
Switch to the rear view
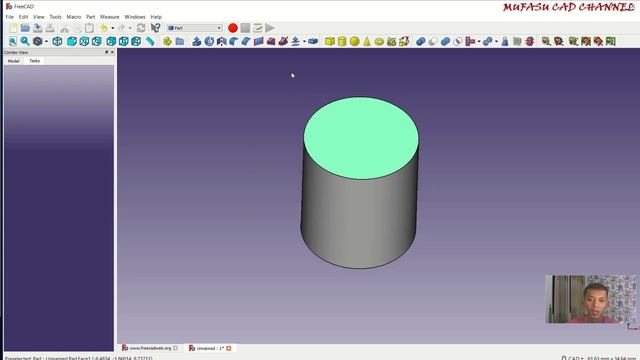(111, 41)
